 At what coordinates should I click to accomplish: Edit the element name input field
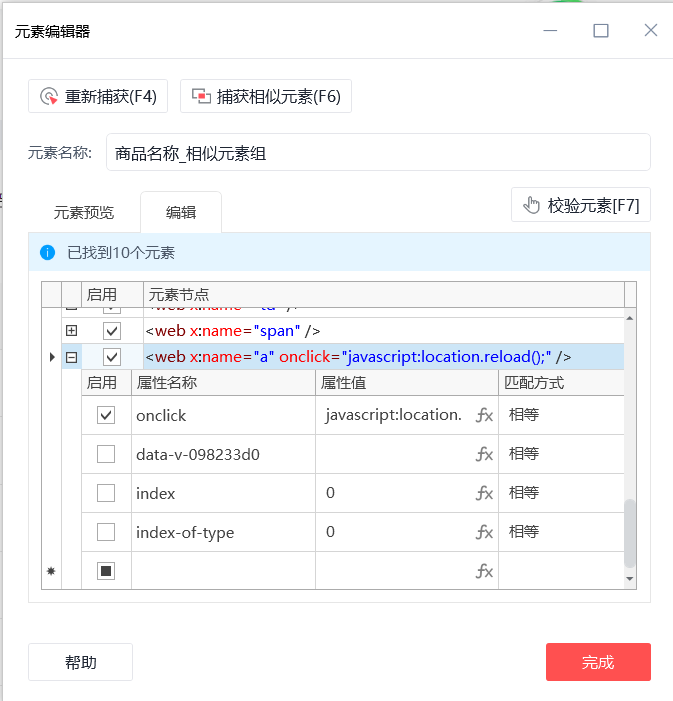(x=378, y=152)
